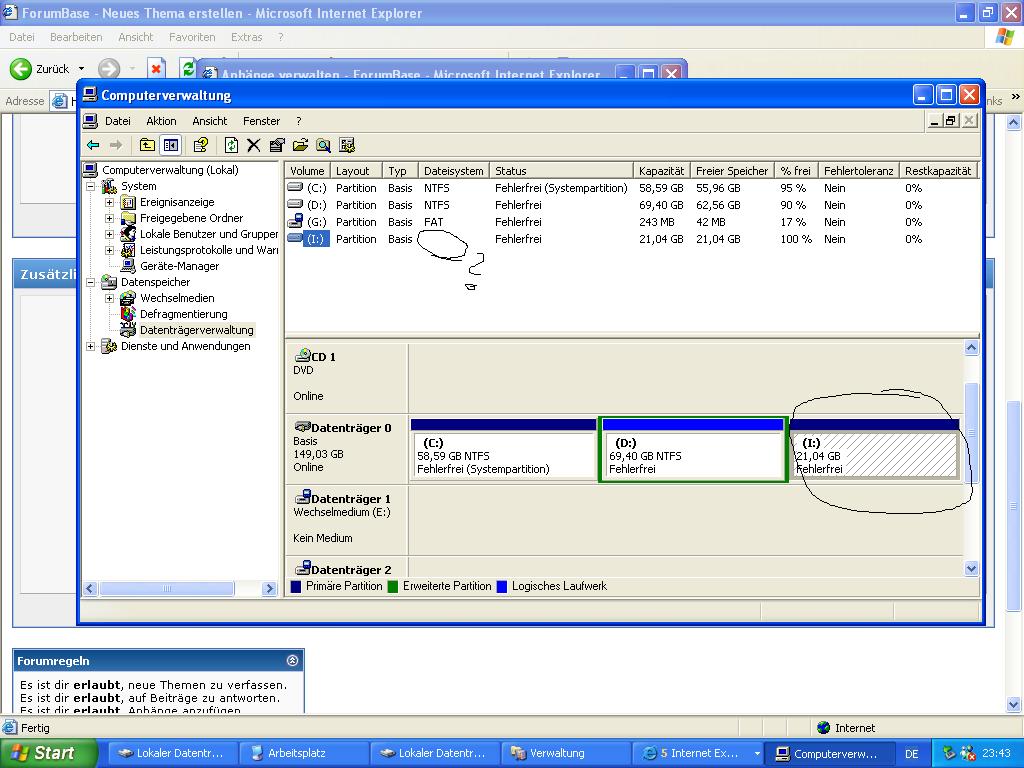Click the open folder toolbar icon
Viewport: 1024px width, 768px height.
point(300,145)
